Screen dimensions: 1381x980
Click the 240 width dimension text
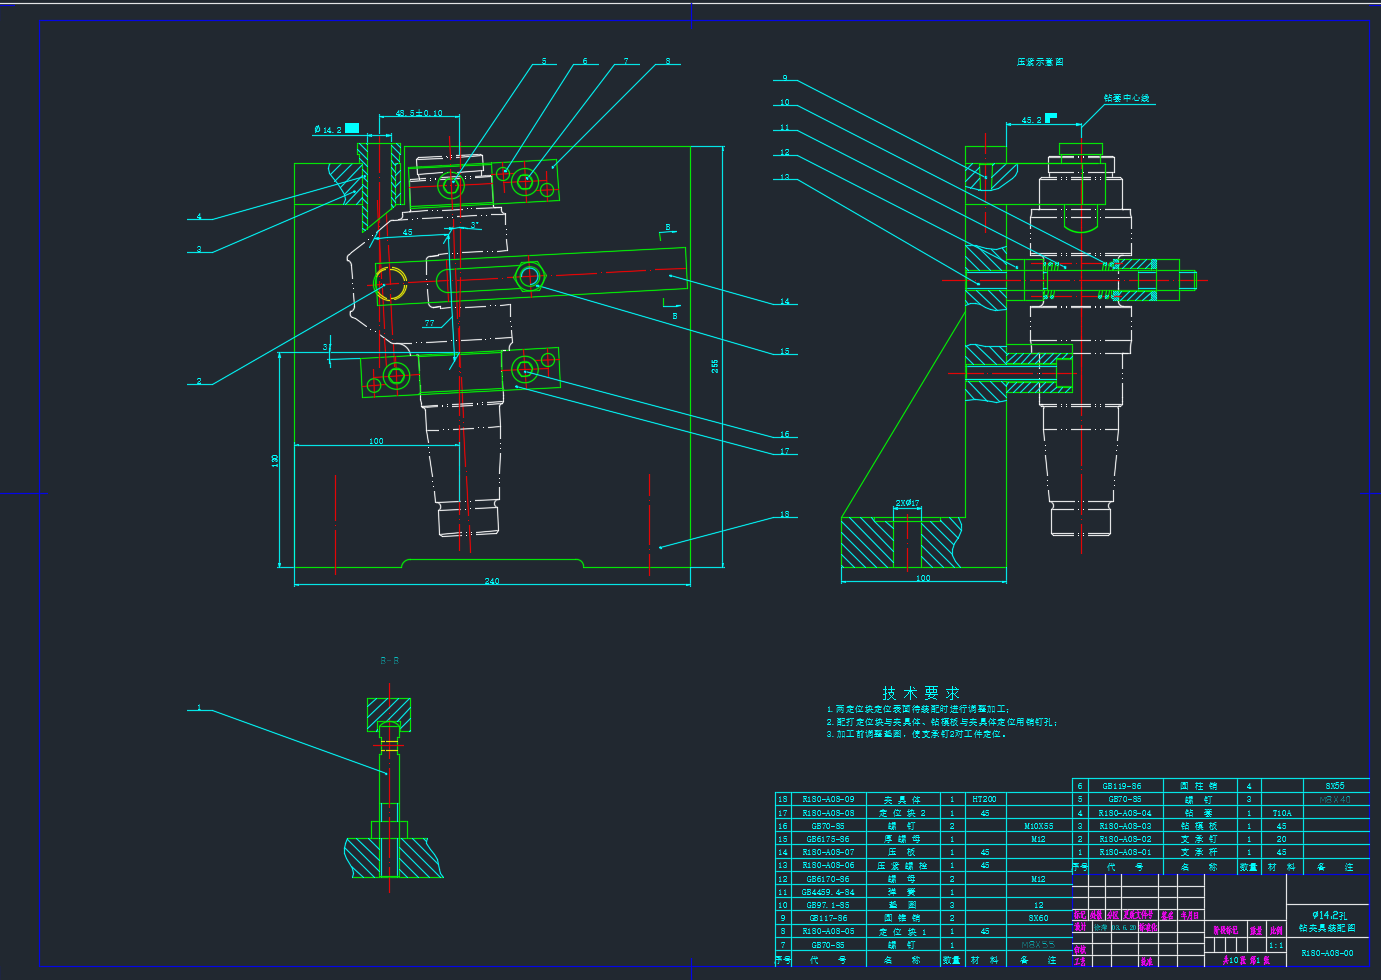491,581
